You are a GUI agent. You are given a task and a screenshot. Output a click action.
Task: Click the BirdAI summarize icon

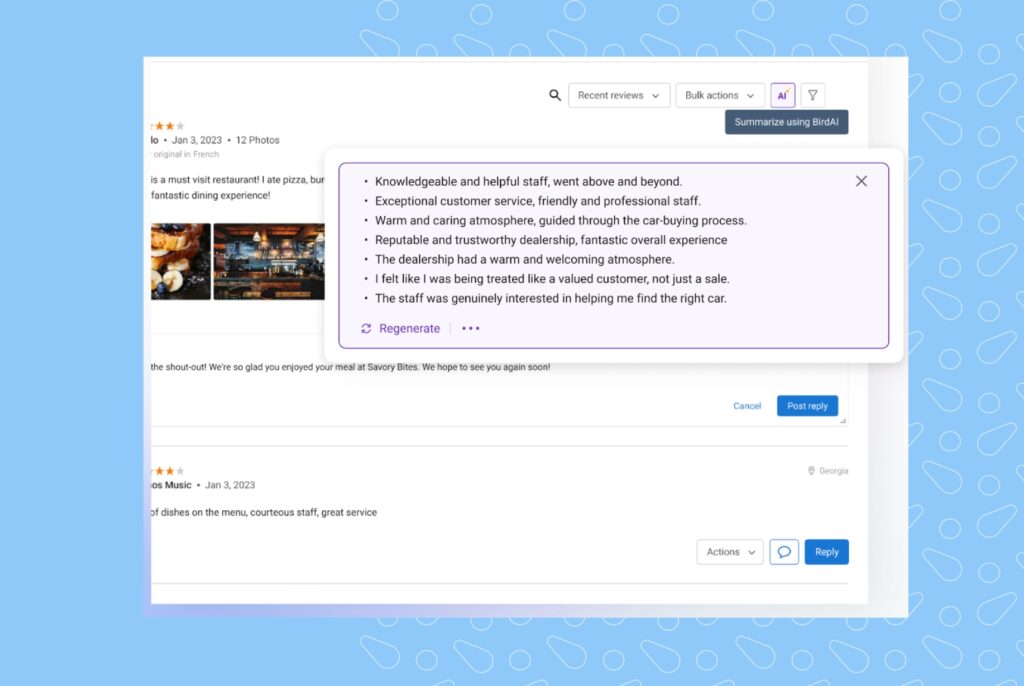pos(782,95)
